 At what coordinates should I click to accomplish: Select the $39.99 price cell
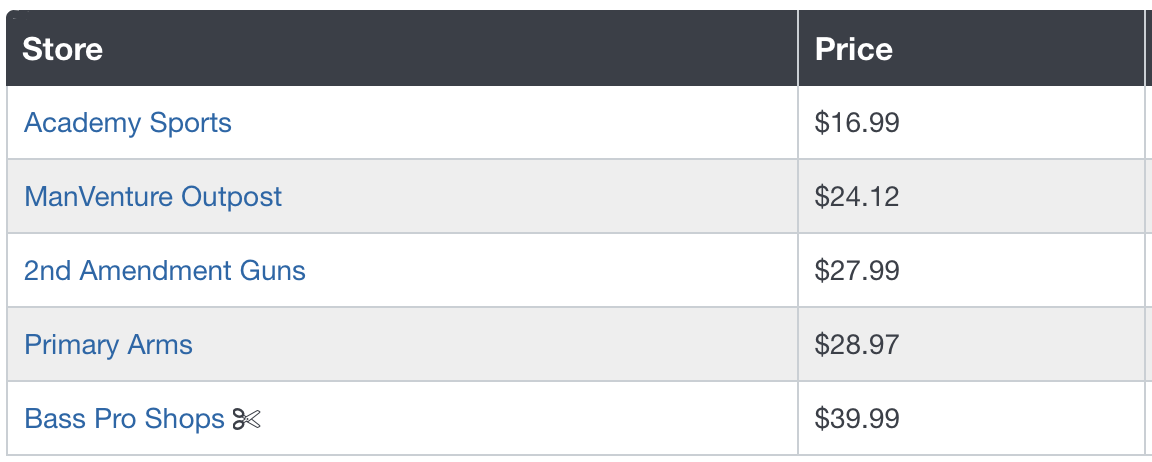tap(971, 418)
